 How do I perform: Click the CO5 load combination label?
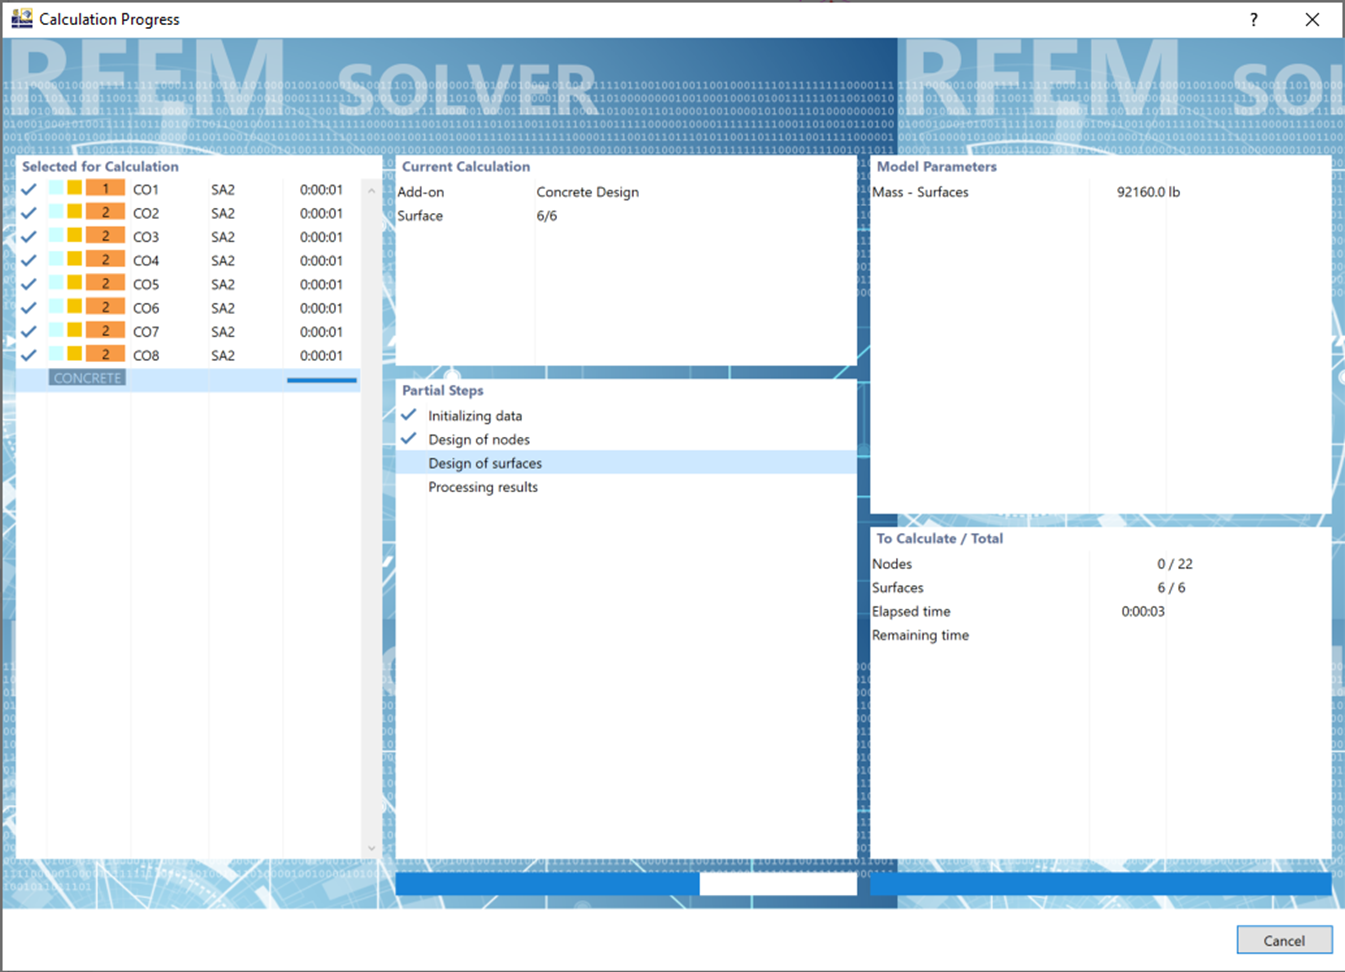click(146, 284)
